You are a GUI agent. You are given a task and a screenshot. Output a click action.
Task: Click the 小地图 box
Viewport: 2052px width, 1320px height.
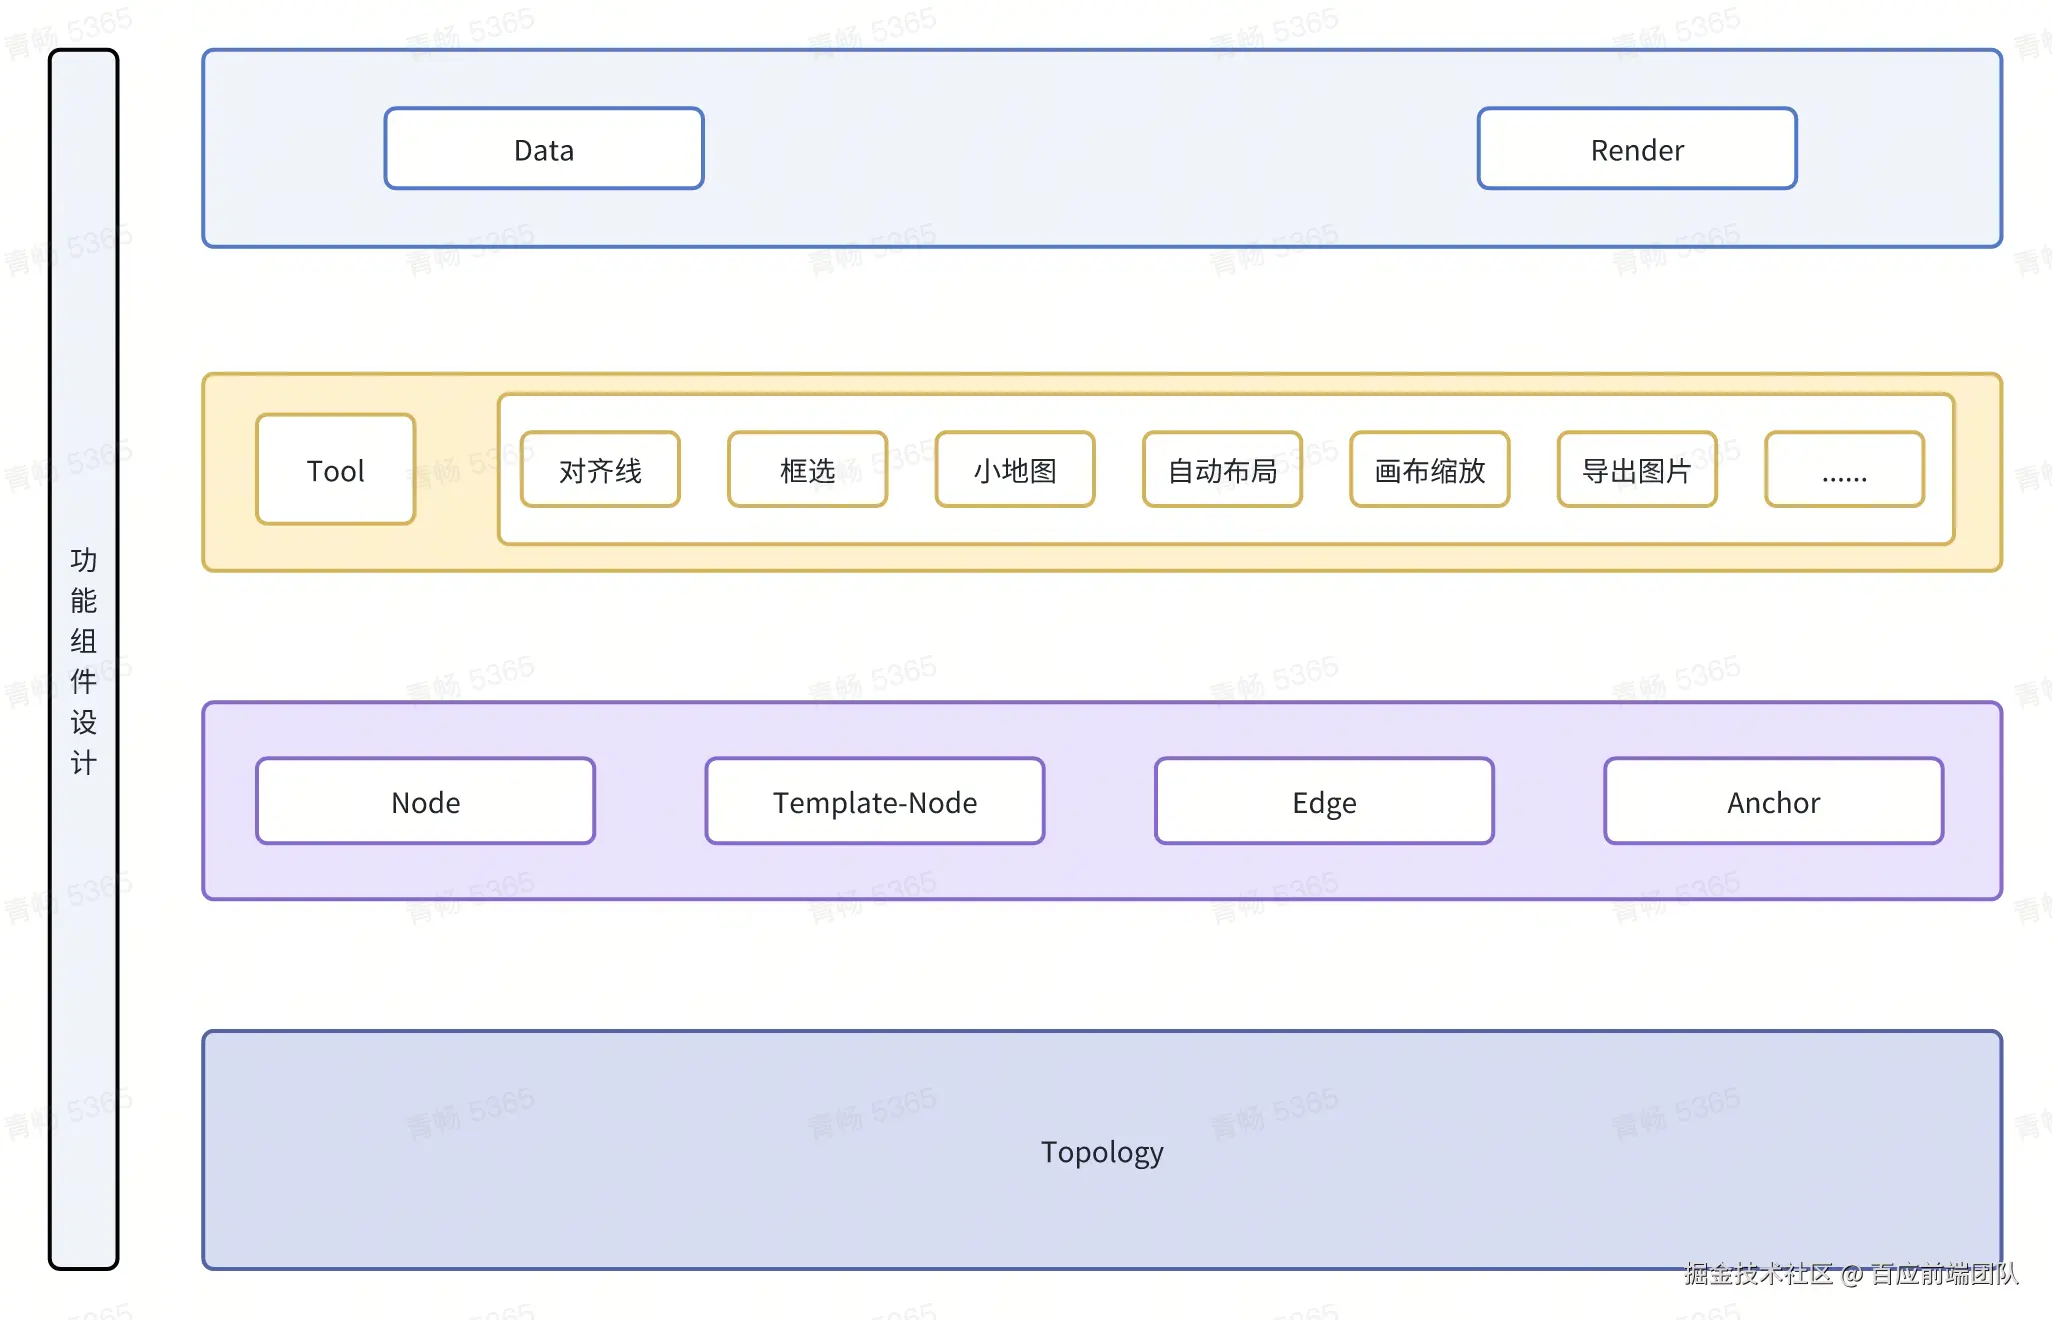[x=1015, y=470]
